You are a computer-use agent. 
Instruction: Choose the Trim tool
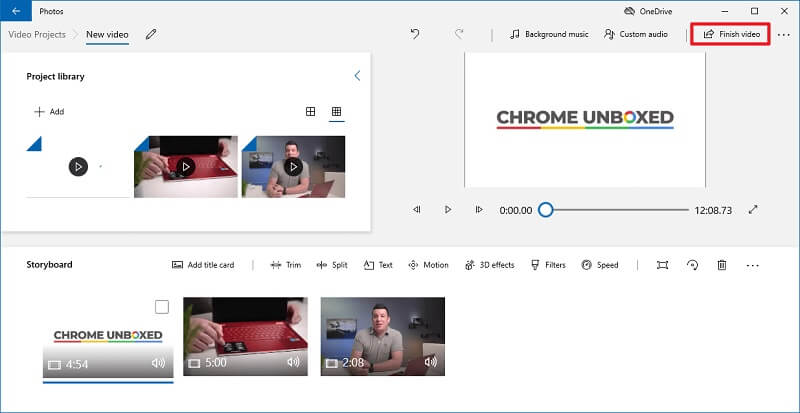click(x=286, y=265)
